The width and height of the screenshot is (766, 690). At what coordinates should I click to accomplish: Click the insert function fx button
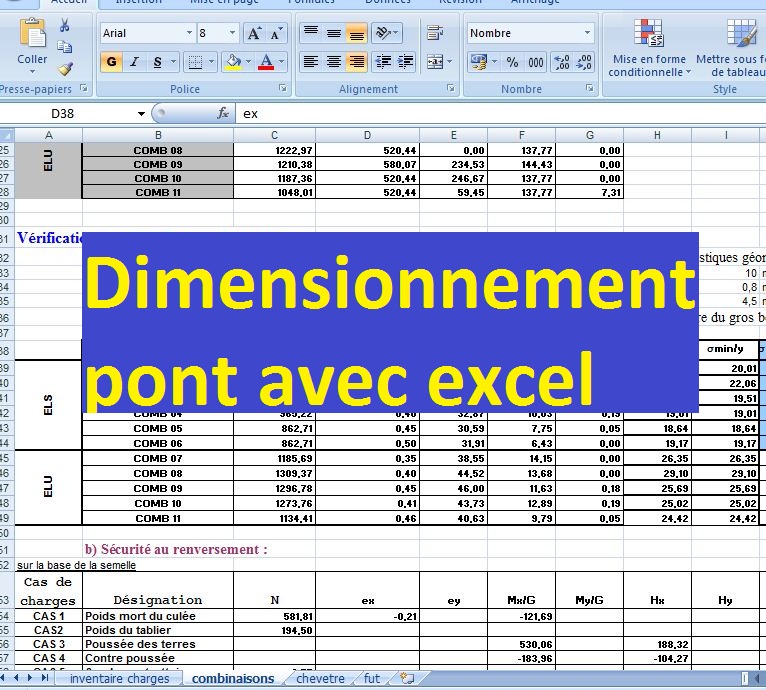point(223,113)
